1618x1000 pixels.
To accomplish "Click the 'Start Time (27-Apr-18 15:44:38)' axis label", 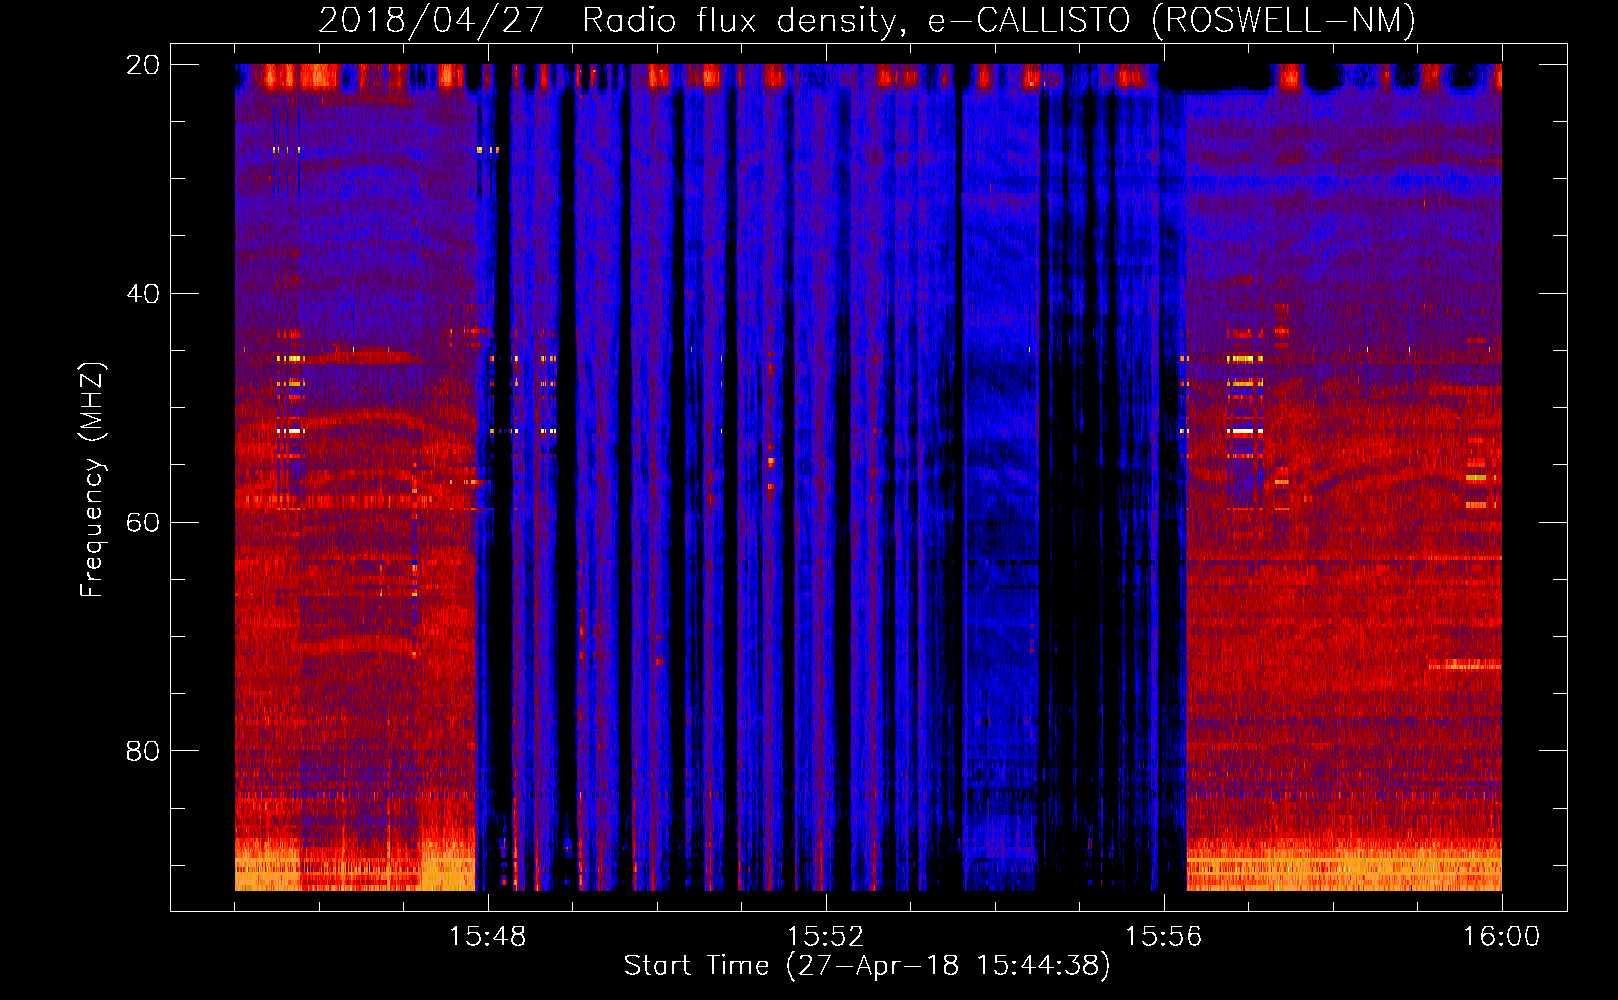I will click(867, 966).
